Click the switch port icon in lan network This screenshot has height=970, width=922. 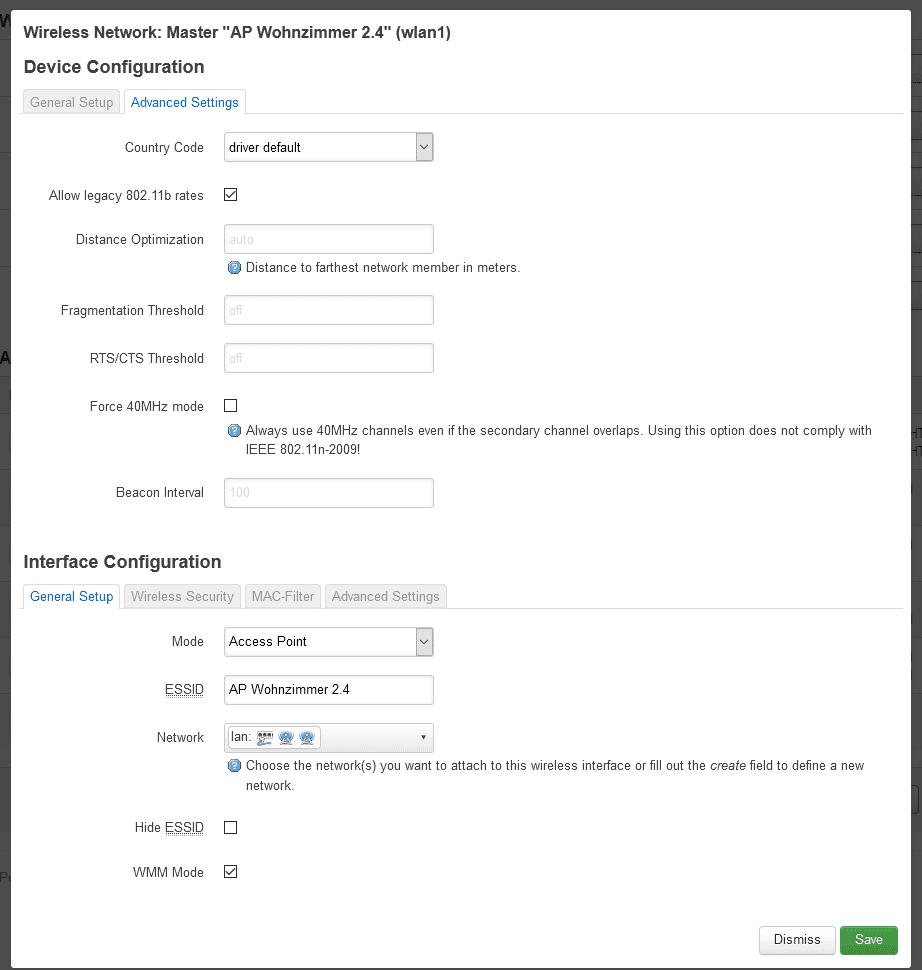tap(265, 738)
